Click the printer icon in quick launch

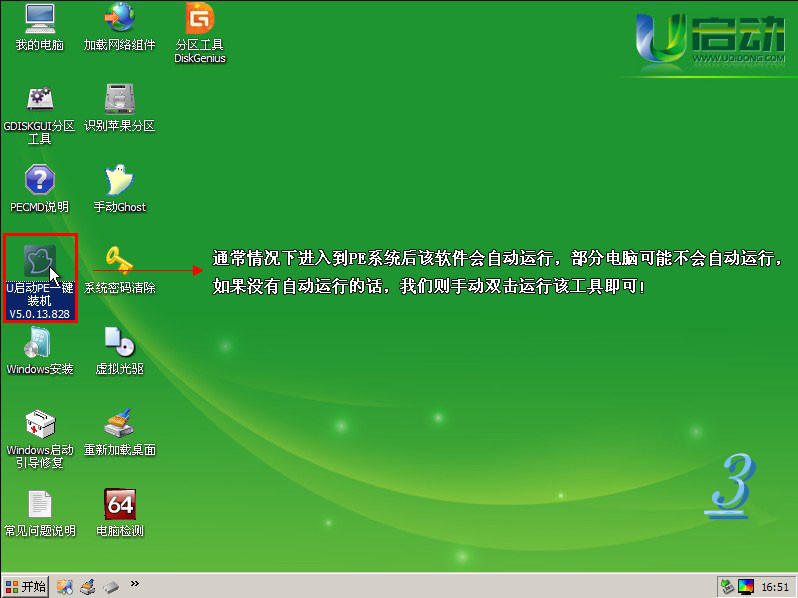(88, 586)
